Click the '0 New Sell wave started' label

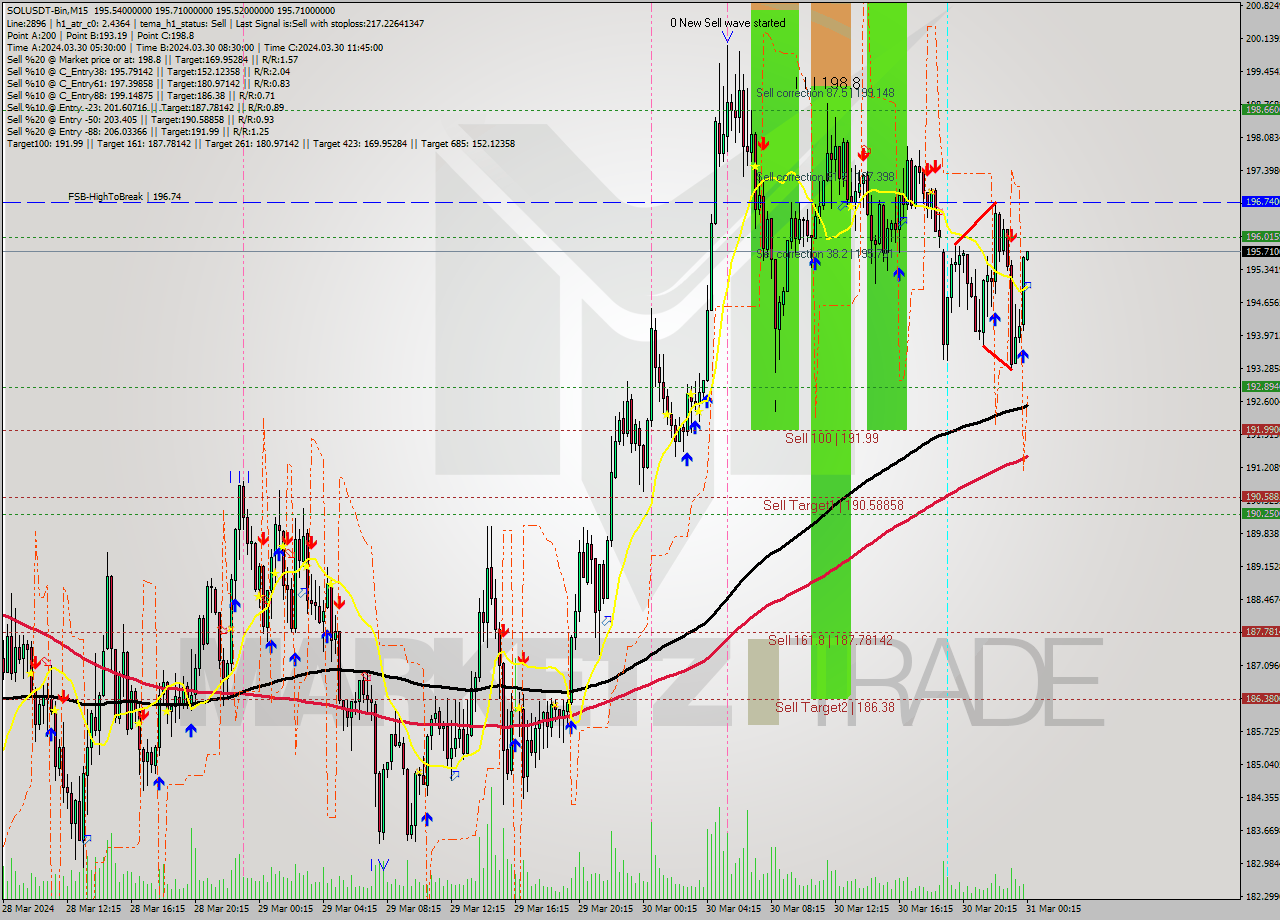tap(727, 22)
